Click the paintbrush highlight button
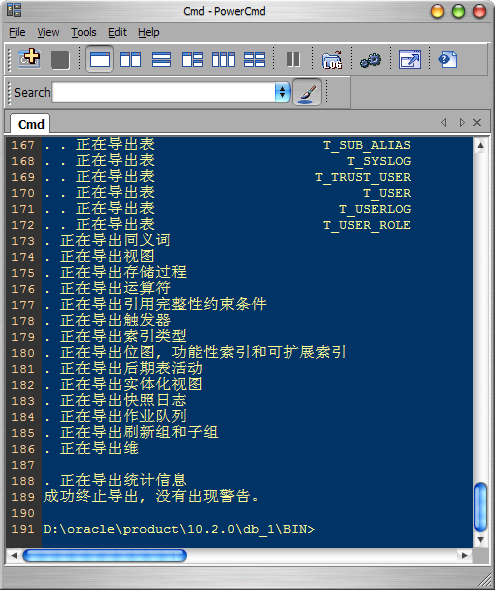The height and width of the screenshot is (590, 495). 307,92
